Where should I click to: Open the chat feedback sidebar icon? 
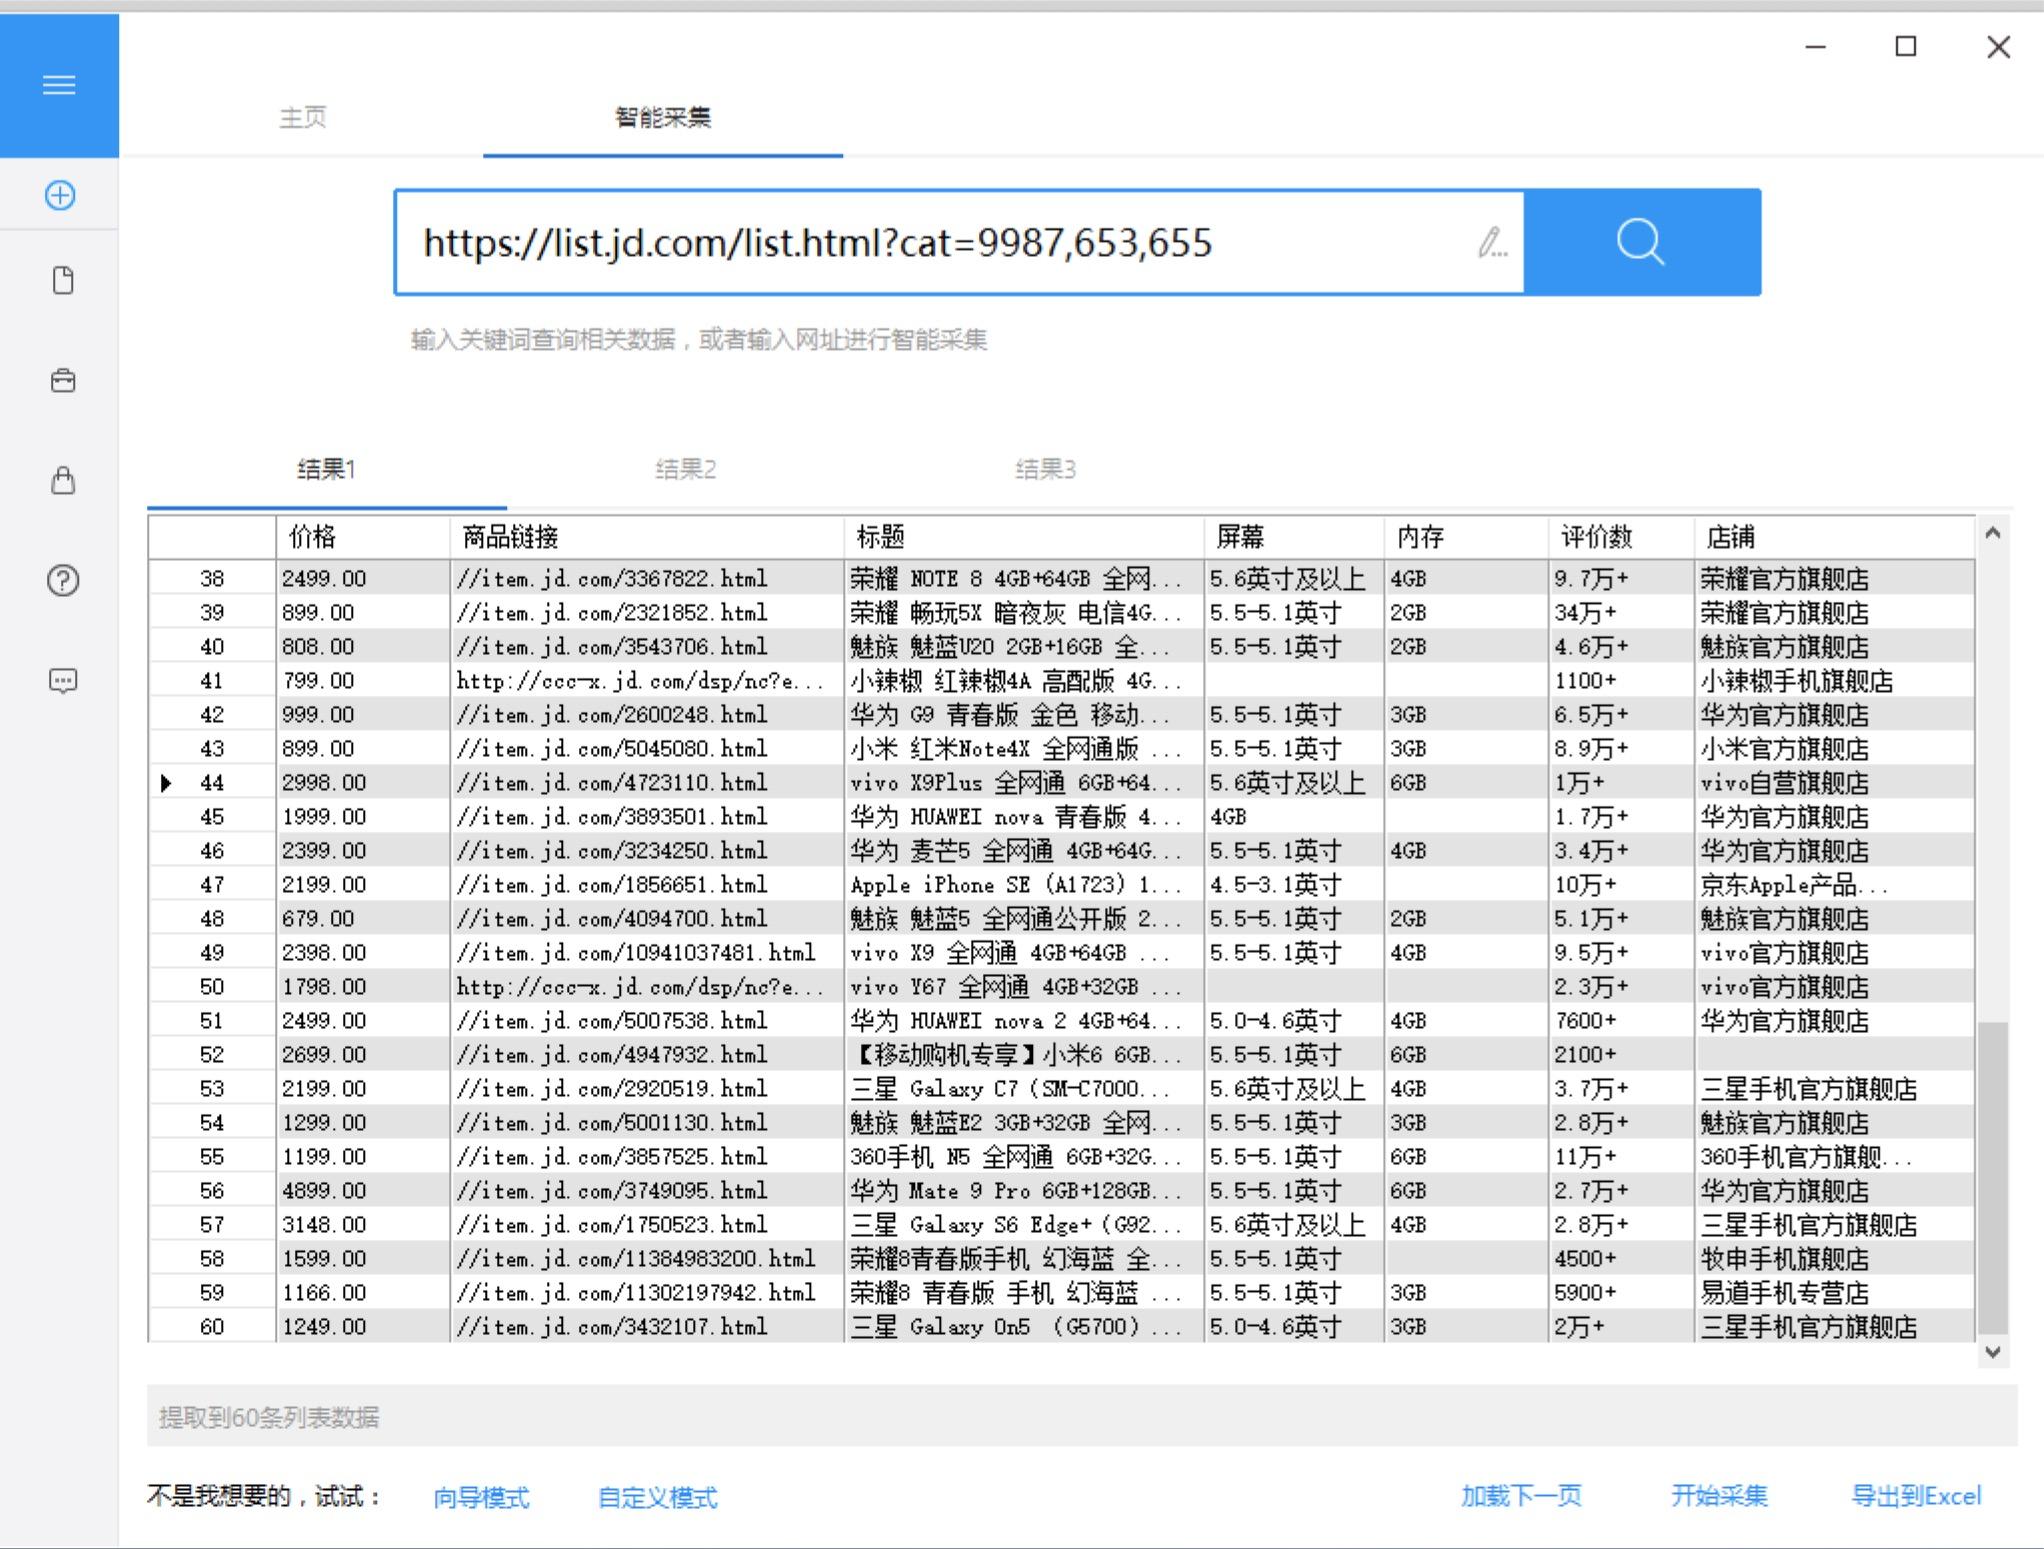pyautogui.click(x=63, y=681)
